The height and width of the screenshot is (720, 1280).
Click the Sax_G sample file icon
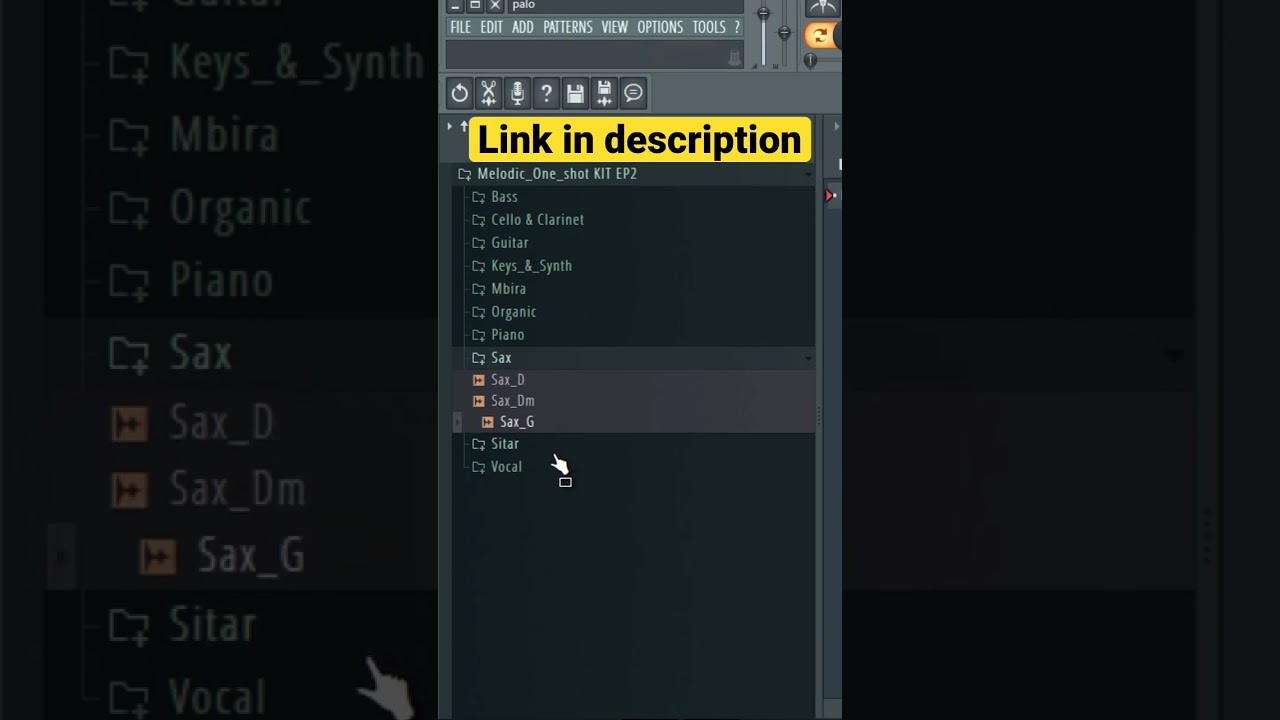488,422
